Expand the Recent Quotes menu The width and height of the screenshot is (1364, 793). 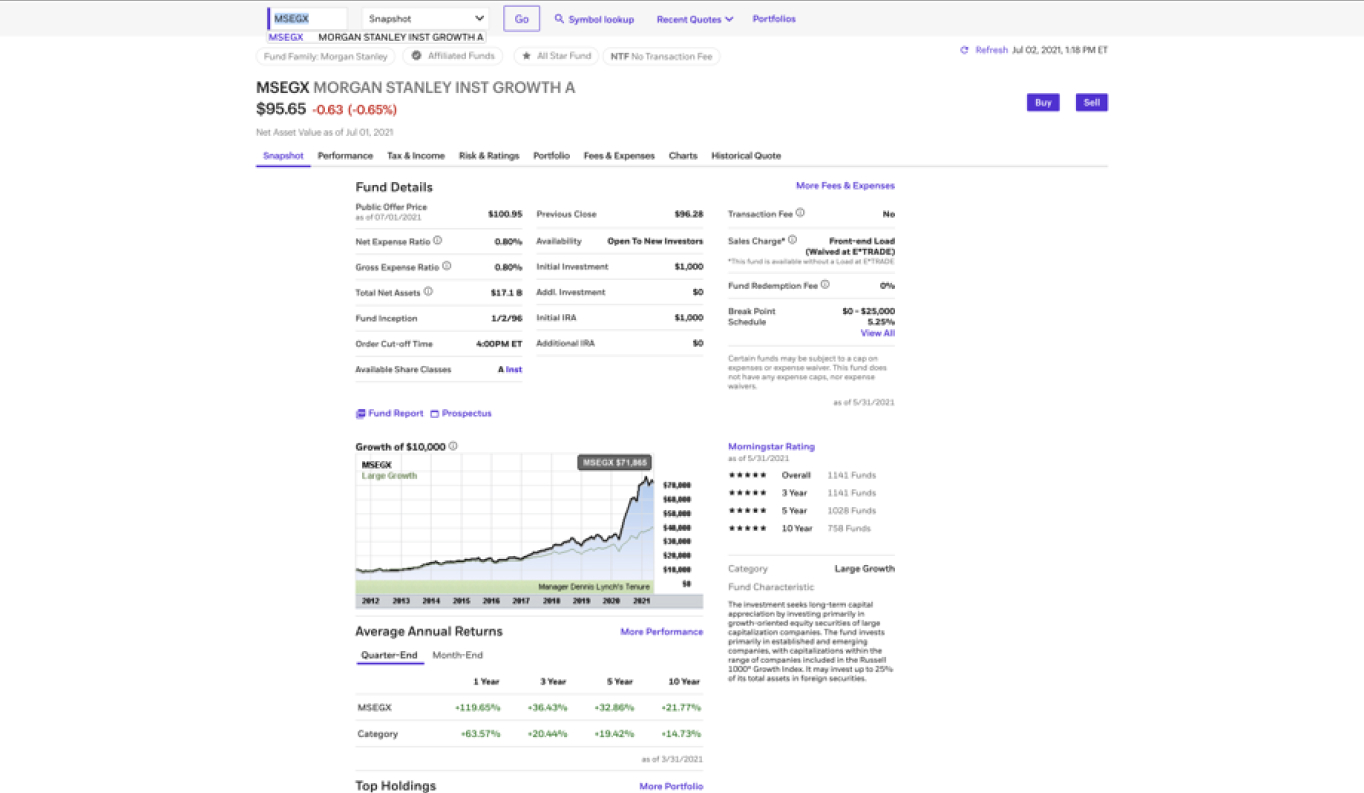[x=694, y=18]
